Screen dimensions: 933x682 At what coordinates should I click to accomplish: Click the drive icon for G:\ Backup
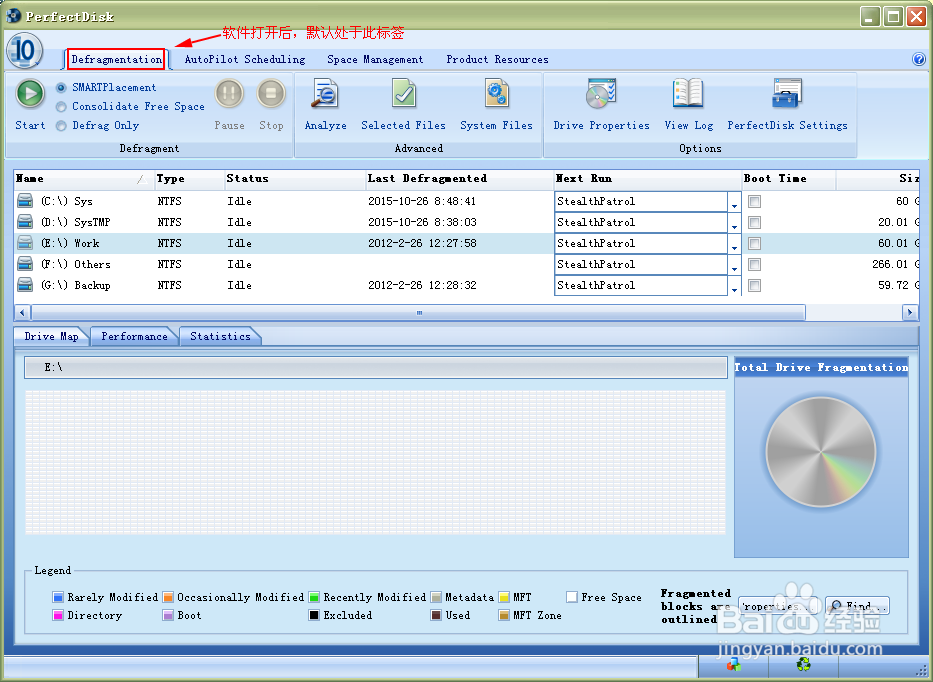(25, 285)
